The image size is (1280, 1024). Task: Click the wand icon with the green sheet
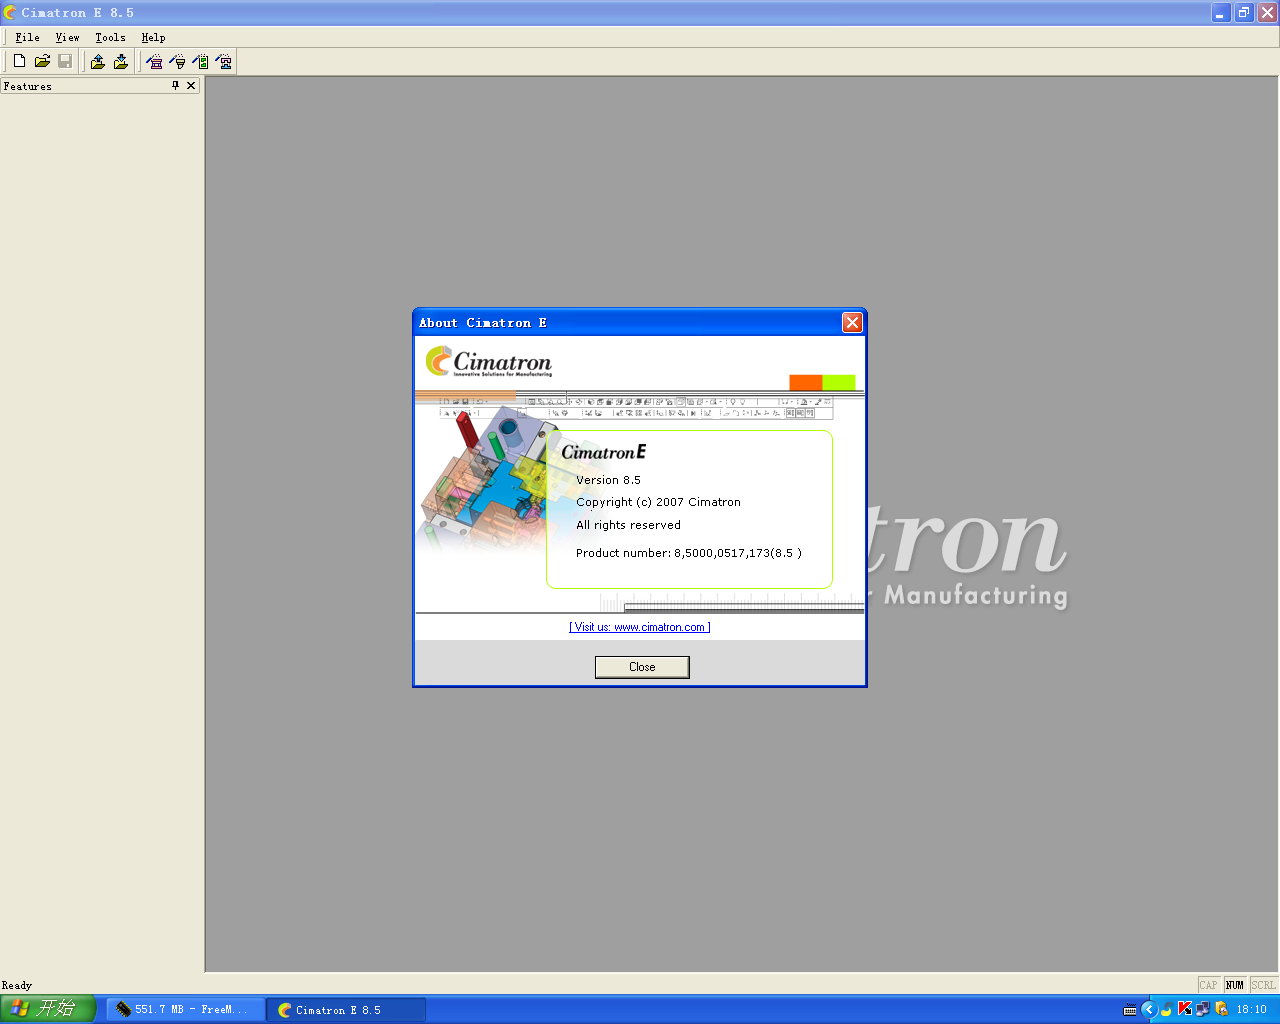(x=200, y=62)
